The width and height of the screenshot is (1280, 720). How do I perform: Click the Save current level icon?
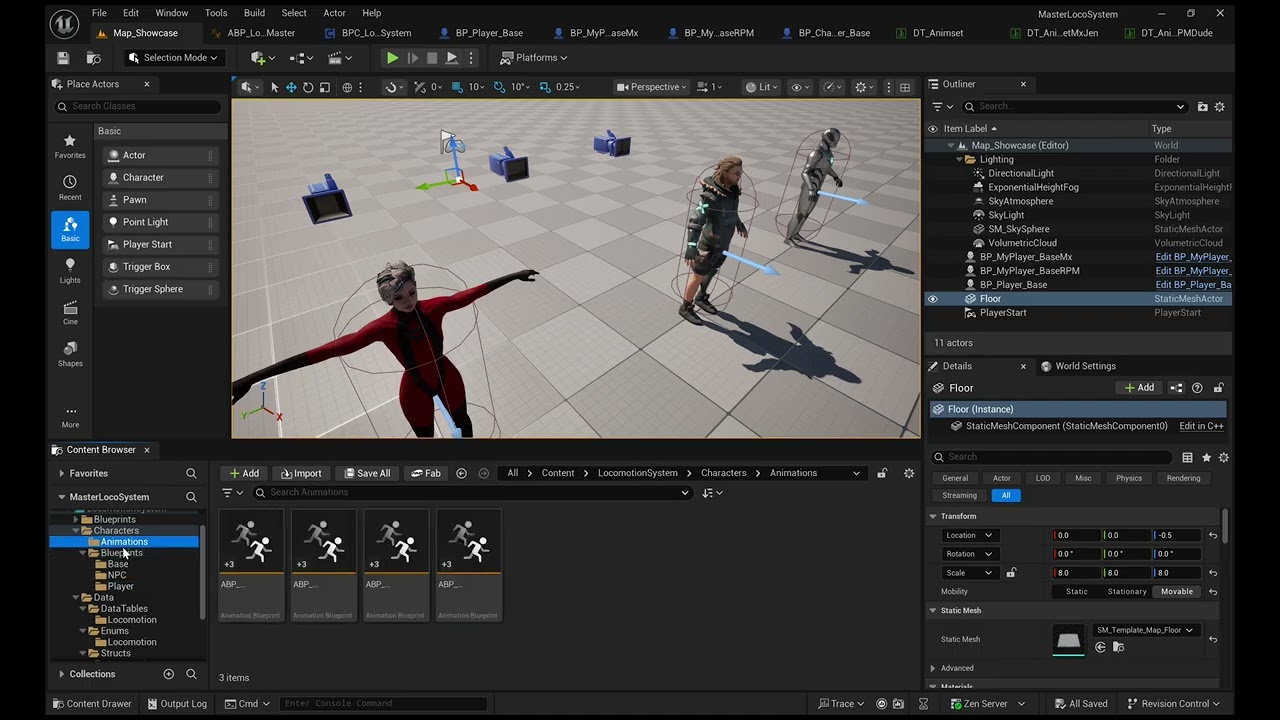click(63, 58)
